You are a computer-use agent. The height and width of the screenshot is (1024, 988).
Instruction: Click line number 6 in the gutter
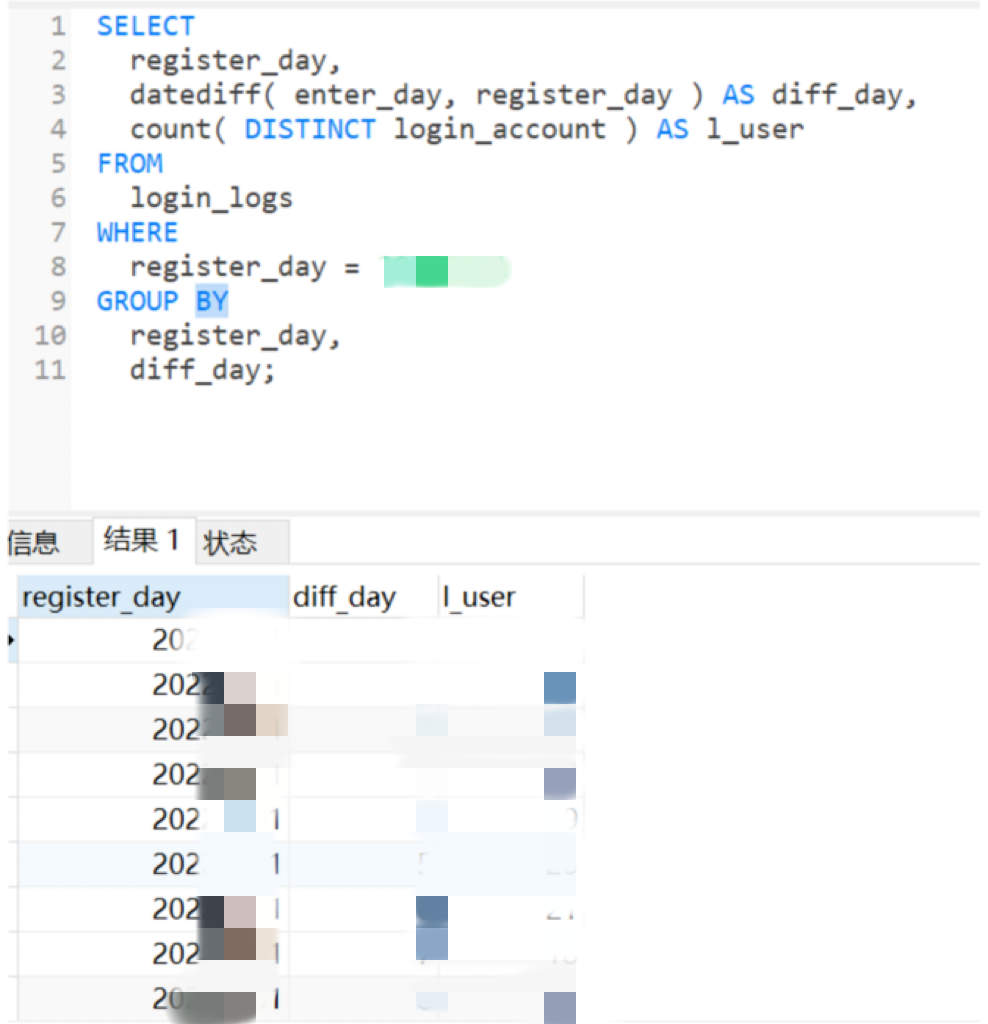point(58,198)
